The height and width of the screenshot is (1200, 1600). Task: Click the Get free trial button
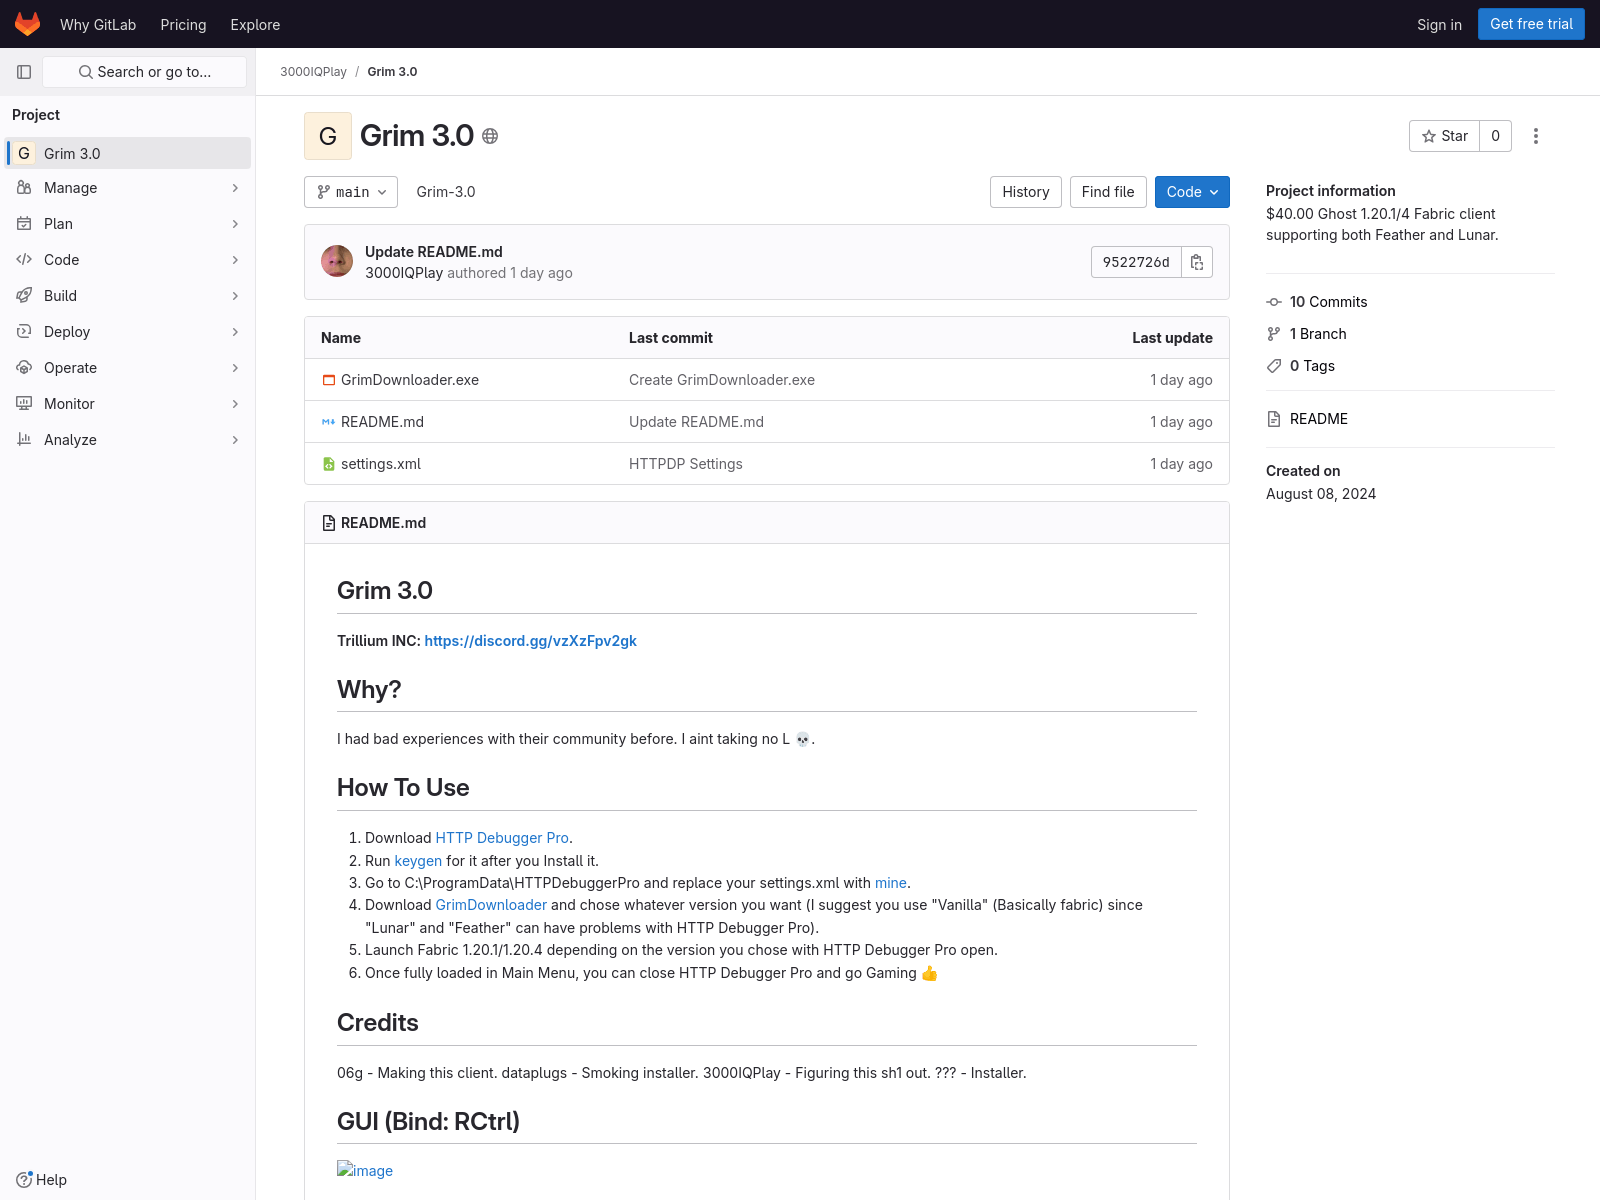tap(1531, 24)
